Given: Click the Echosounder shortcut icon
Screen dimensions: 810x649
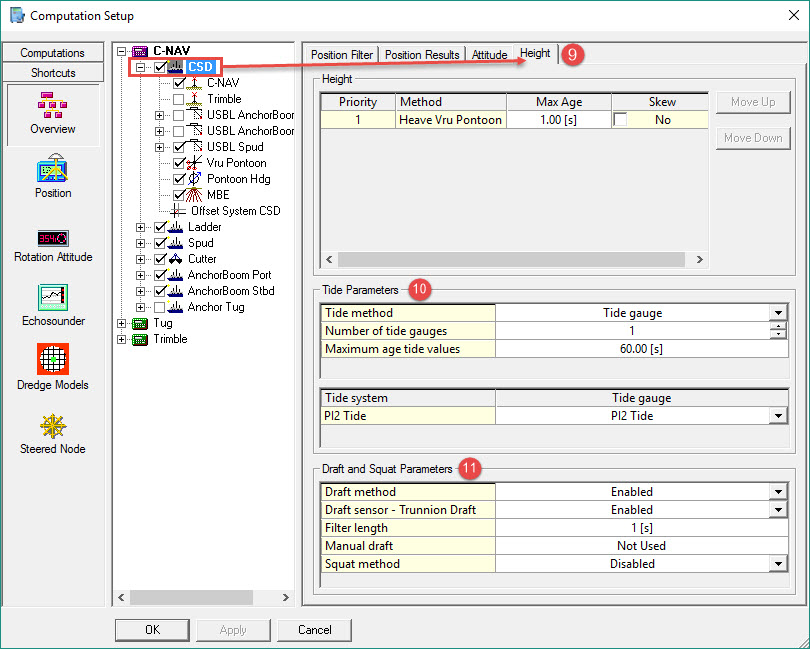Looking at the screenshot, I should 53,299.
